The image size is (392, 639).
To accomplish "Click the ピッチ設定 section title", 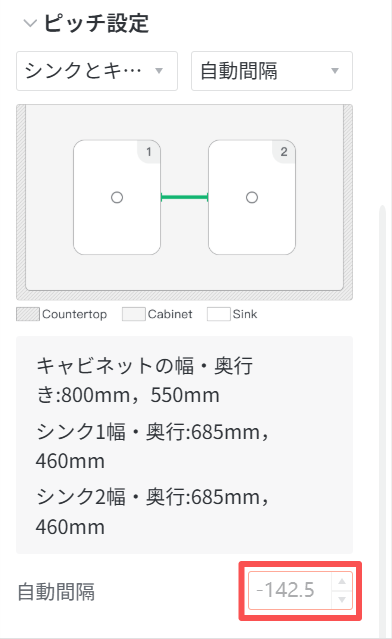I will (96, 23).
